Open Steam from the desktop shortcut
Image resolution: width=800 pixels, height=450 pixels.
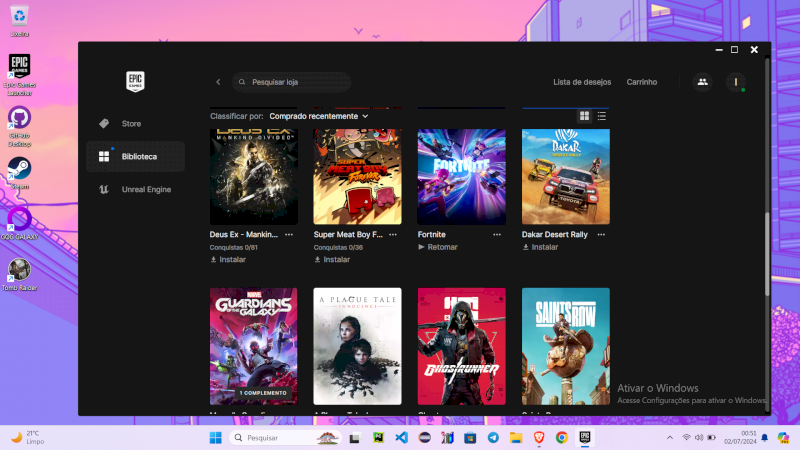click(19, 169)
